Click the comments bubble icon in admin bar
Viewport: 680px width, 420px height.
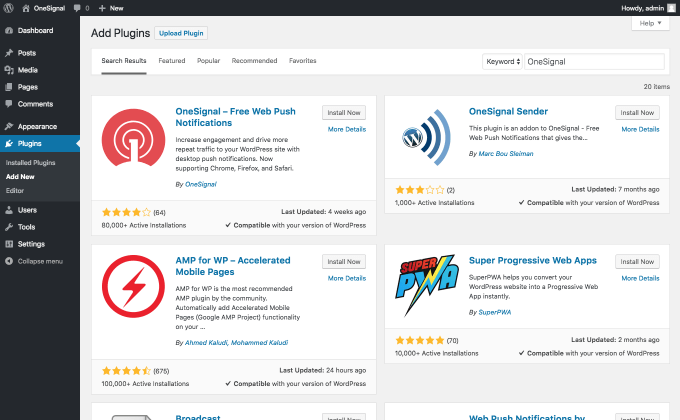pyautogui.click(x=77, y=8)
